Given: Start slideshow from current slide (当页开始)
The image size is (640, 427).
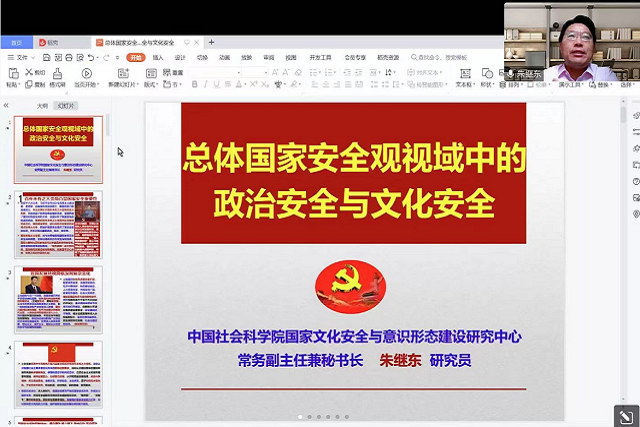Looking at the screenshot, I should pos(86,75).
